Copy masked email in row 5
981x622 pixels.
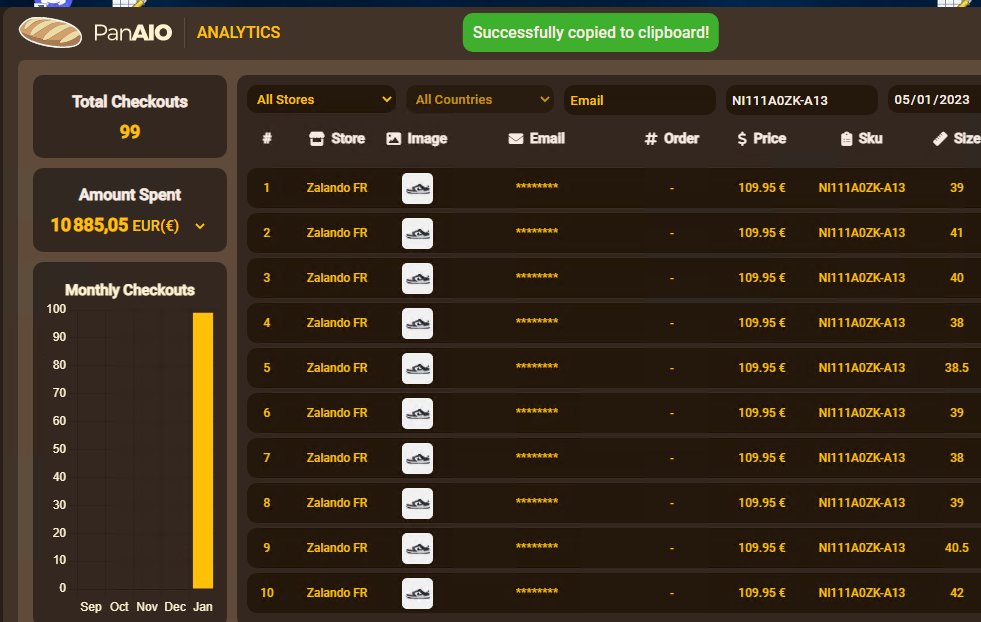(537, 367)
